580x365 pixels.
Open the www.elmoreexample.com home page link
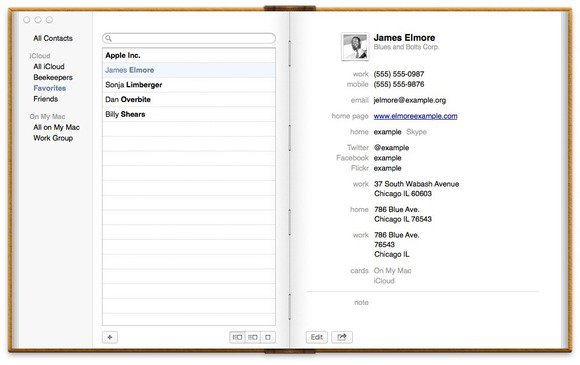click(x=415, y=116)
